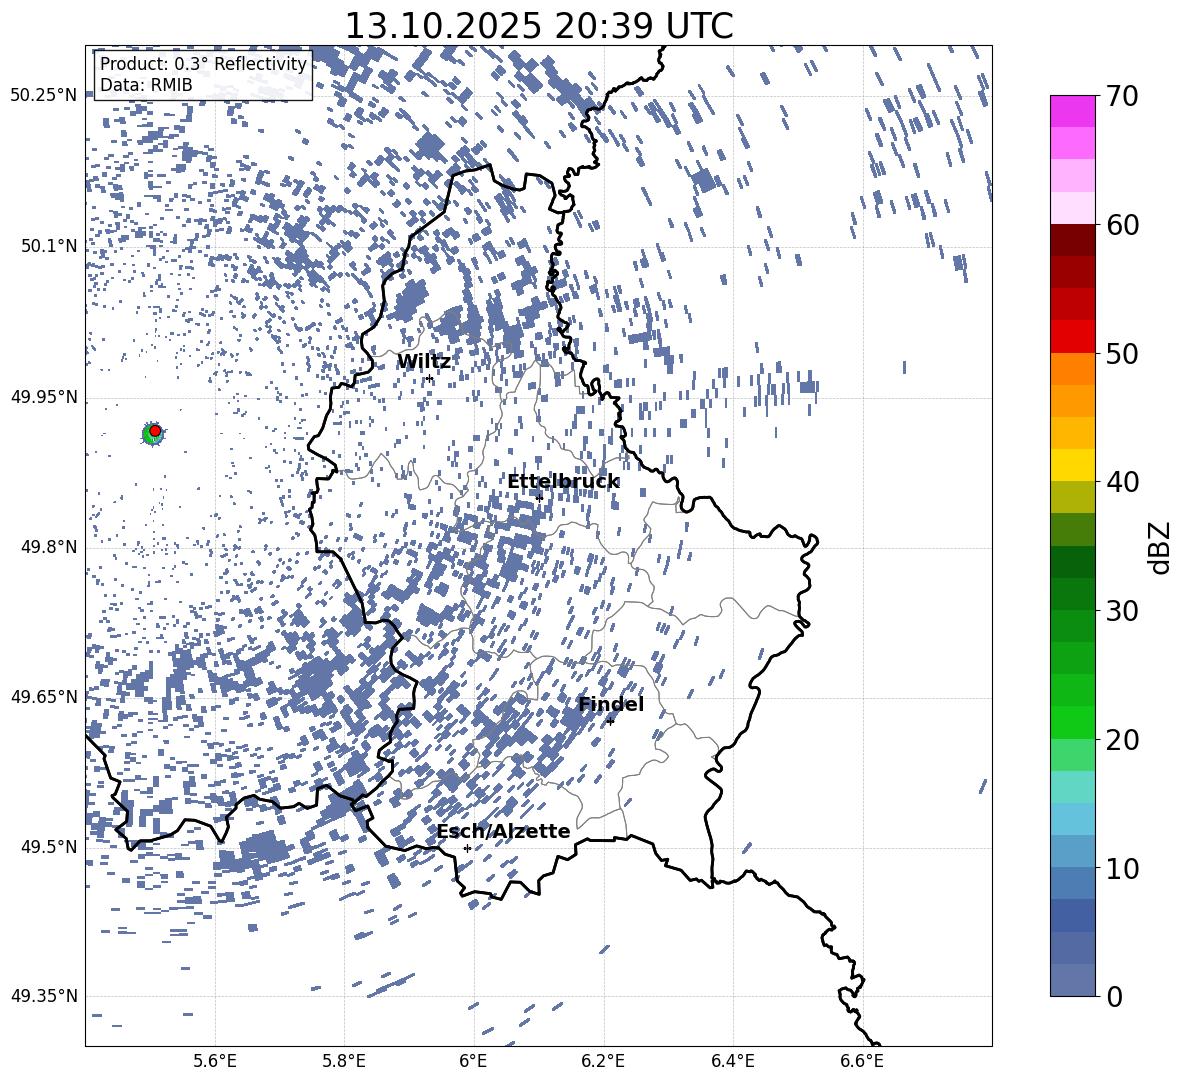Select the Ettelbruck city label
The image size is (1184, 1081).
pos(563,482)
